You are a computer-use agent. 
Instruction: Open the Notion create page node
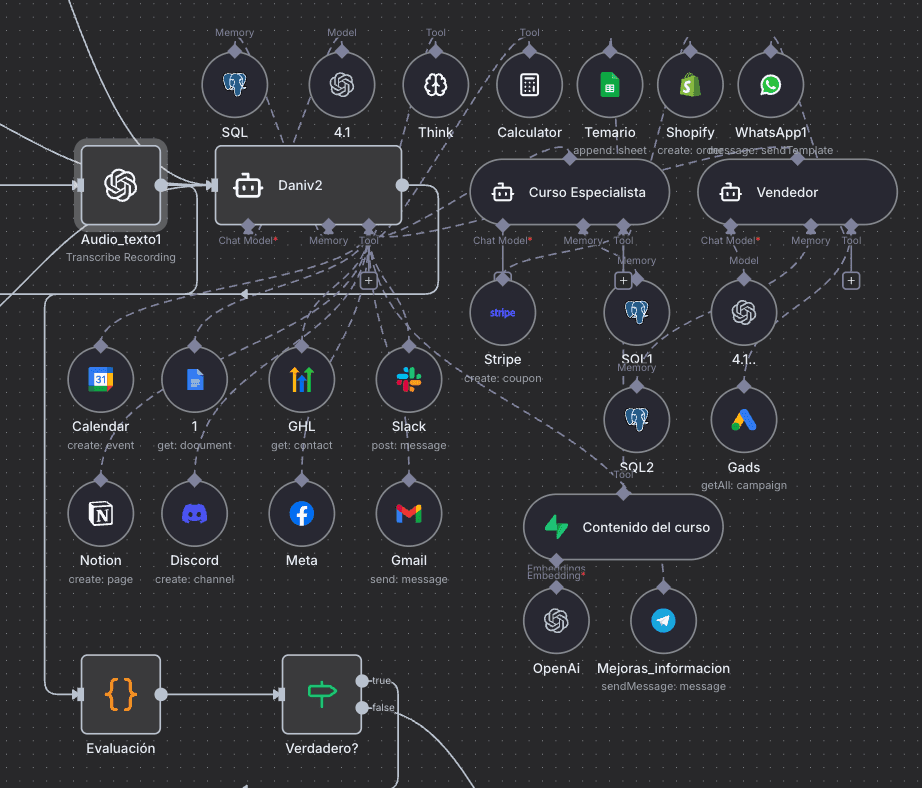tap(101, 513)
